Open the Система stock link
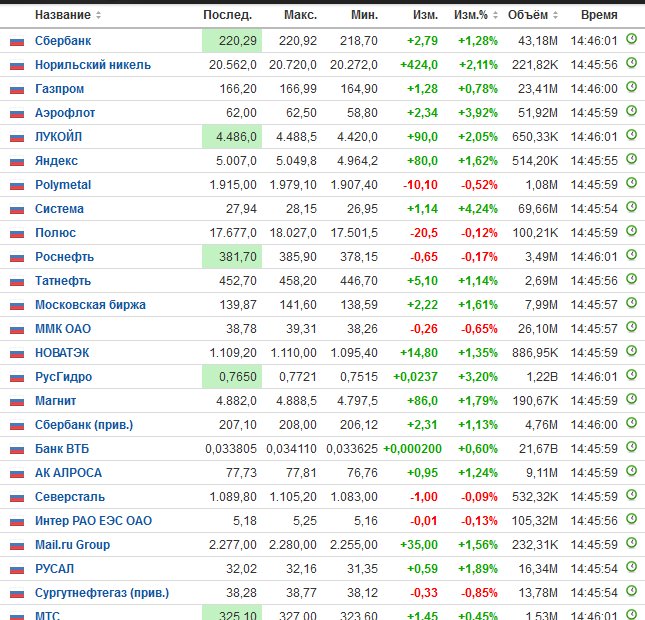This screenshot has height=620, width=645. [x=59, y=209]
